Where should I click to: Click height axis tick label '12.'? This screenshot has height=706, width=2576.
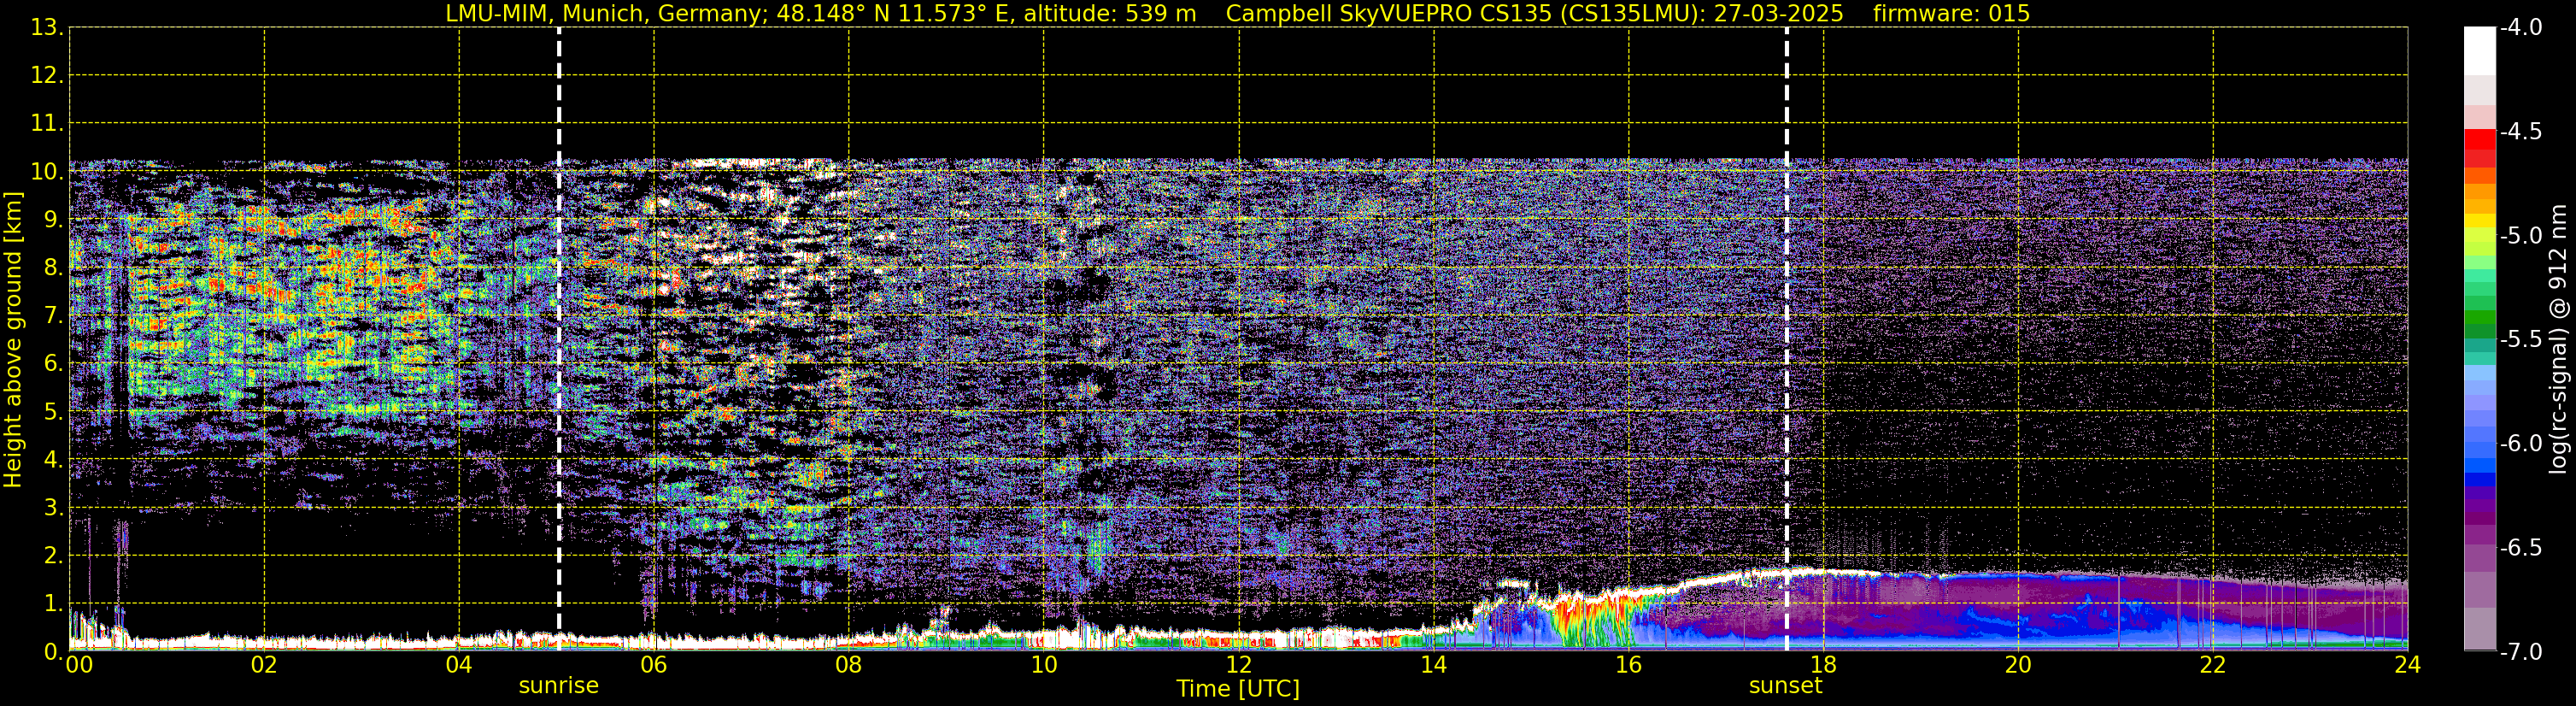point(47,76)
